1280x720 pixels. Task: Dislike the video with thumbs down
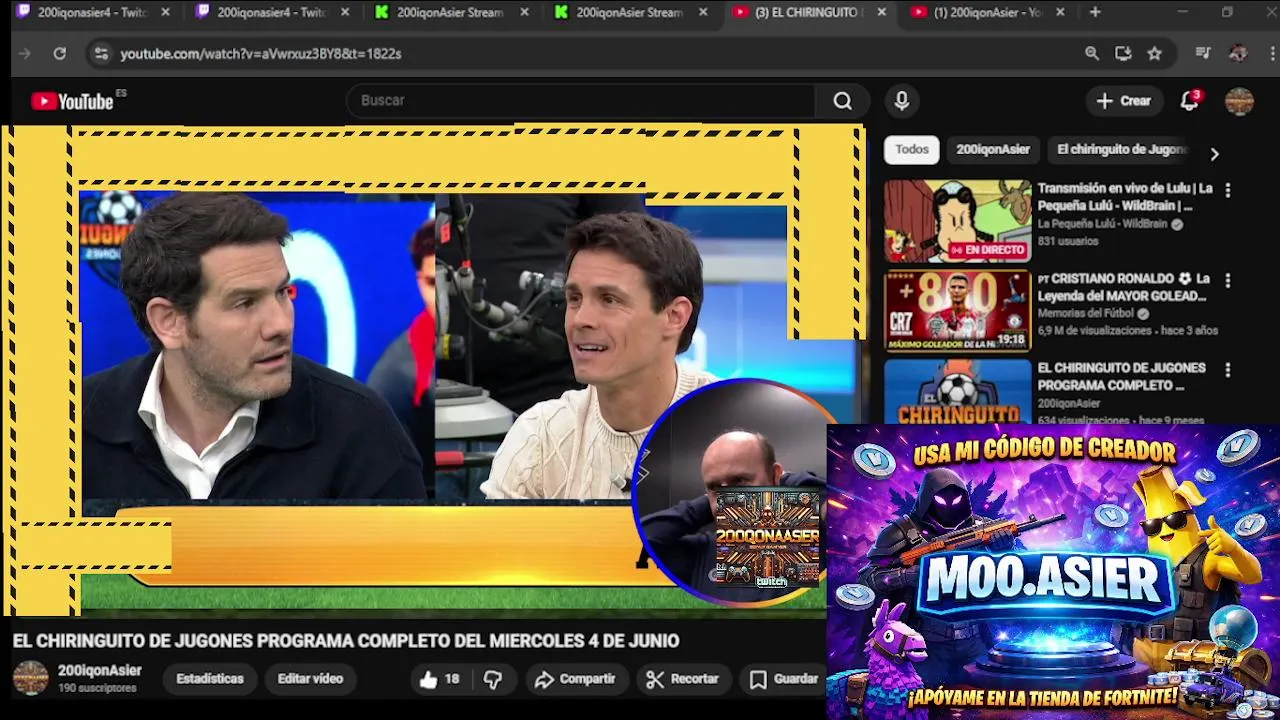(493, 679)
